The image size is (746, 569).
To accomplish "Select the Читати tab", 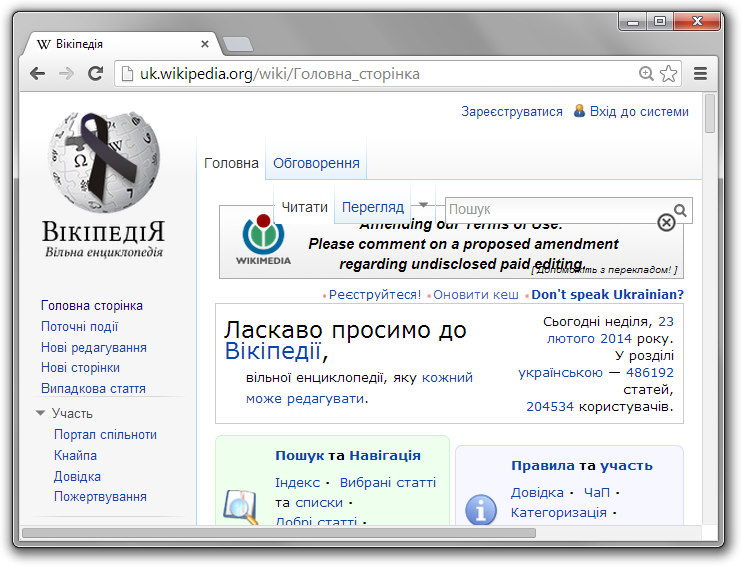I will click(304, 207).
